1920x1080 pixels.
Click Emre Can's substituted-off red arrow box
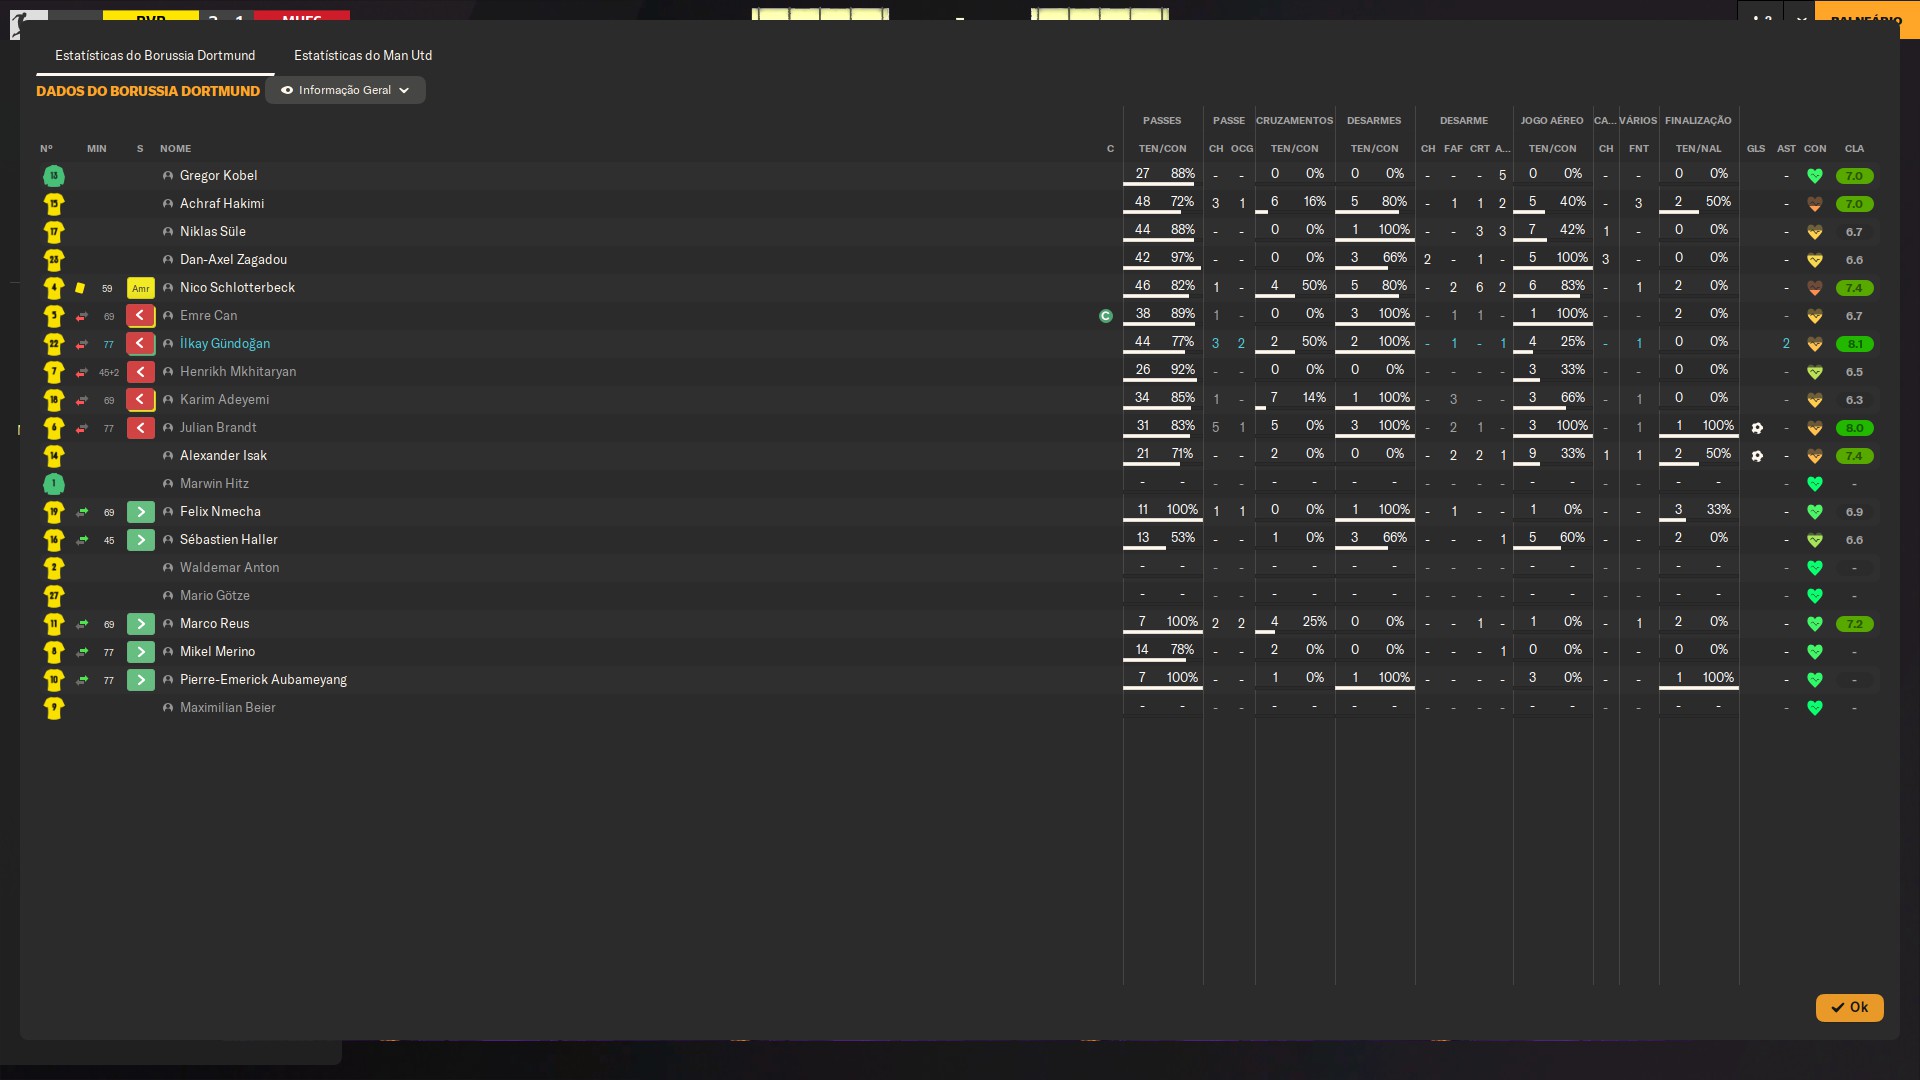pos(141,316)
